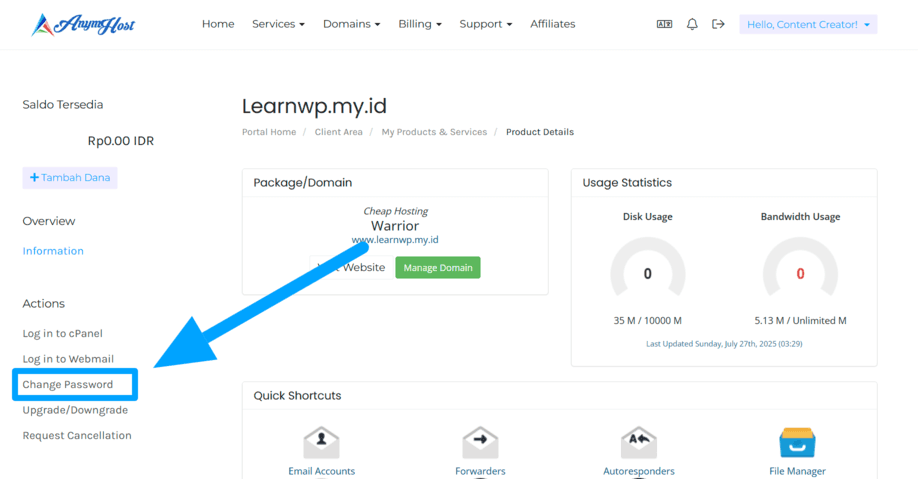The height and width of the screenshot is (479, 918).
Task: Expand the Services menu
Action: 278,24
